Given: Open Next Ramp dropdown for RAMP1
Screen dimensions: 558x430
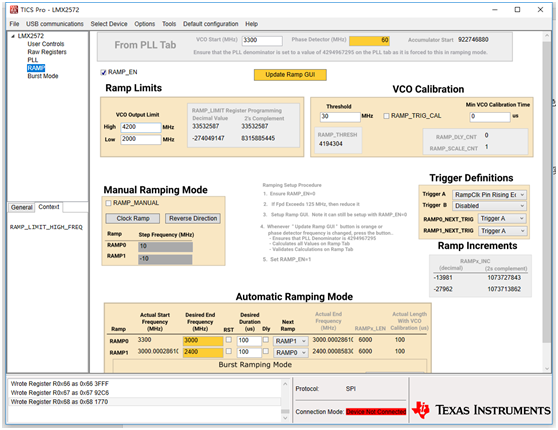Looking at the screenshot, I should tap(290, 352).
